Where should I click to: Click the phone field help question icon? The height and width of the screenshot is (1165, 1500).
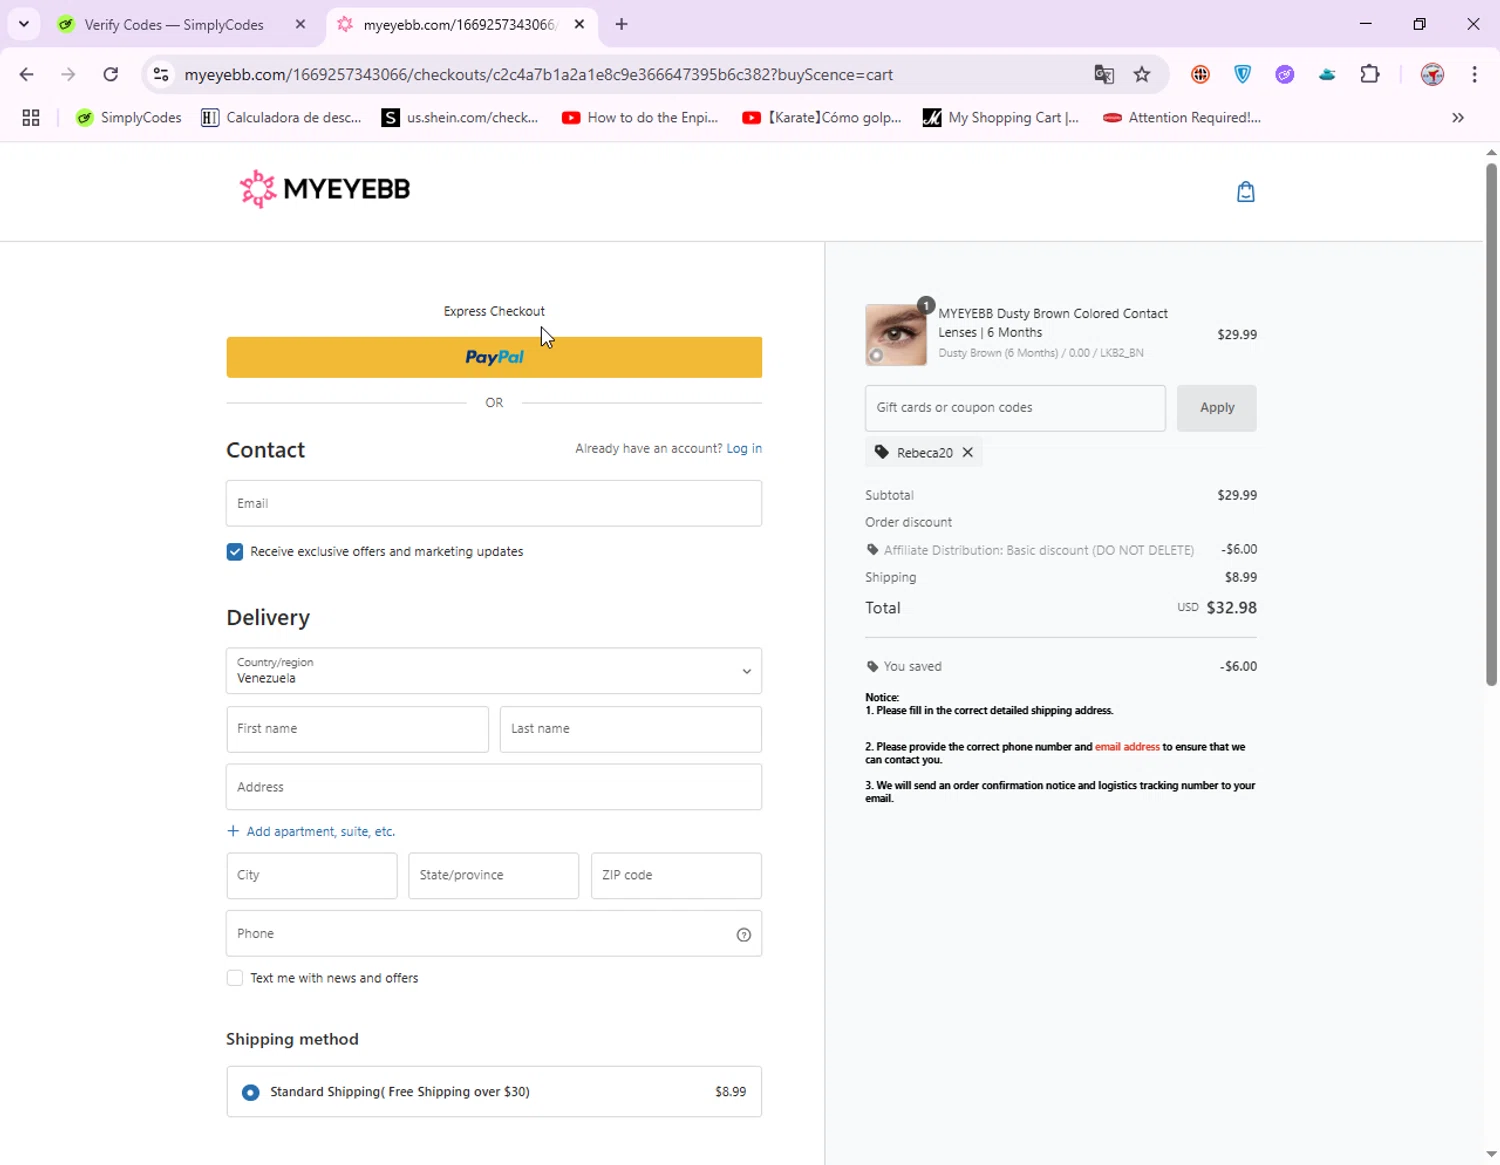744,935
